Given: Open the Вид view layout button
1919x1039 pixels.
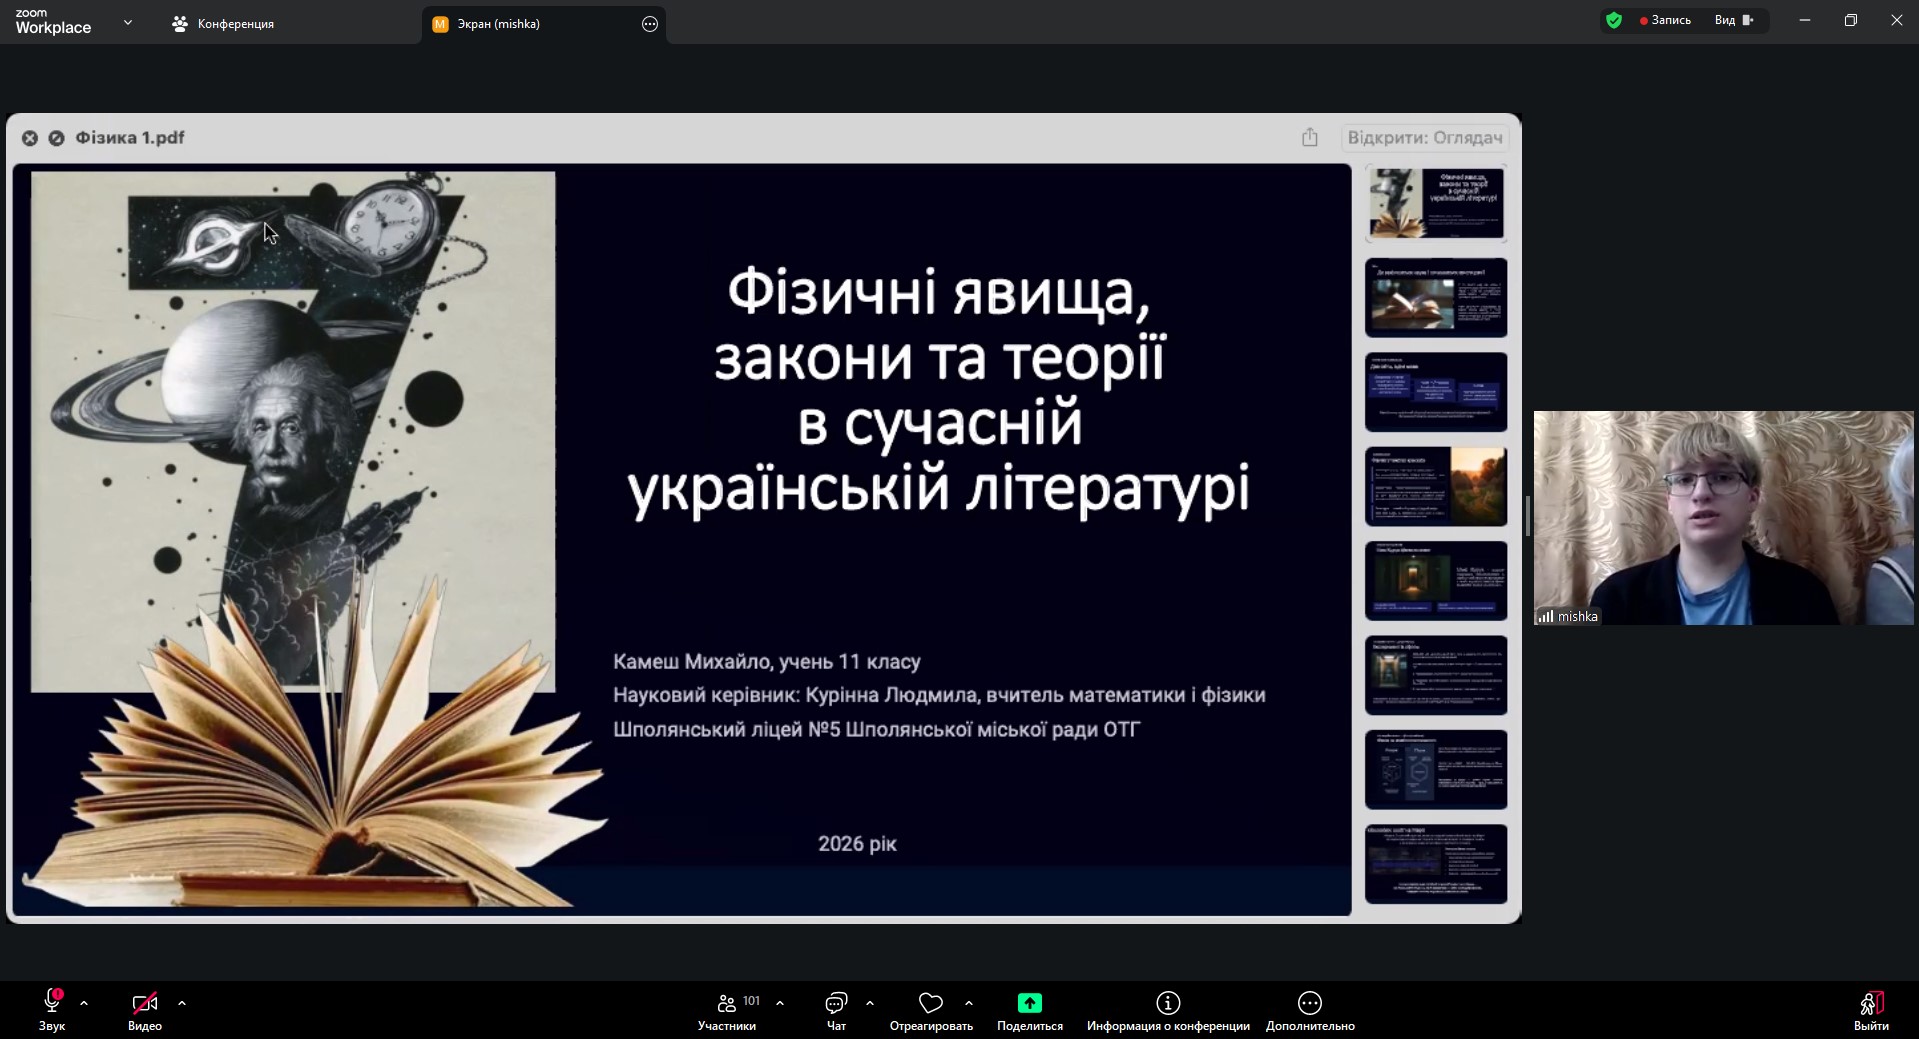Looking at the screenshot, I should pos(1734,20).
